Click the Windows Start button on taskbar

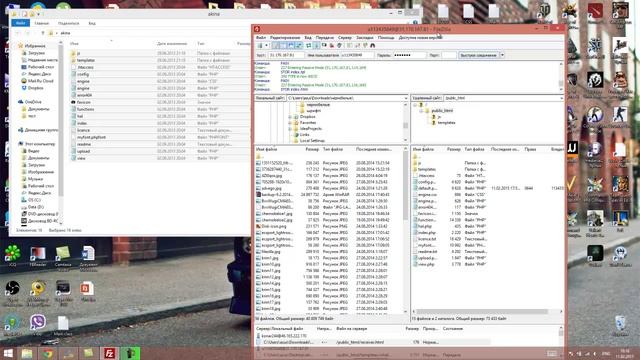[x=8, y=353]
